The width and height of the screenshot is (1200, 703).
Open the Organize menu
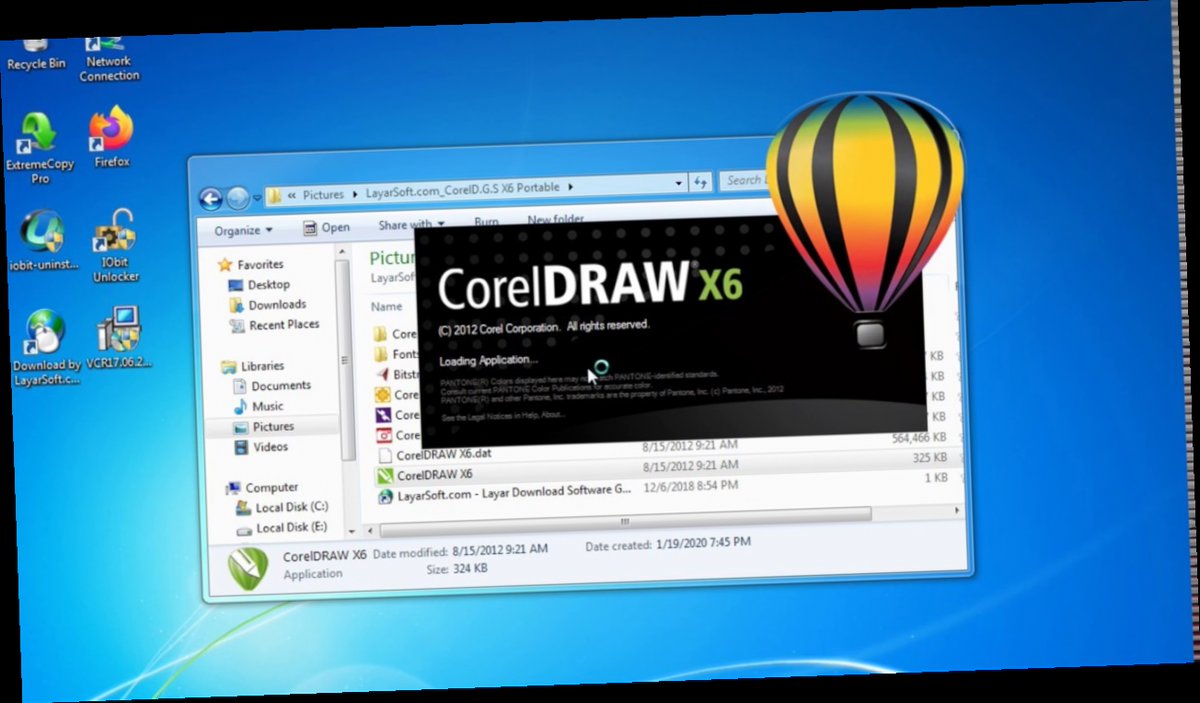(243, 230)
